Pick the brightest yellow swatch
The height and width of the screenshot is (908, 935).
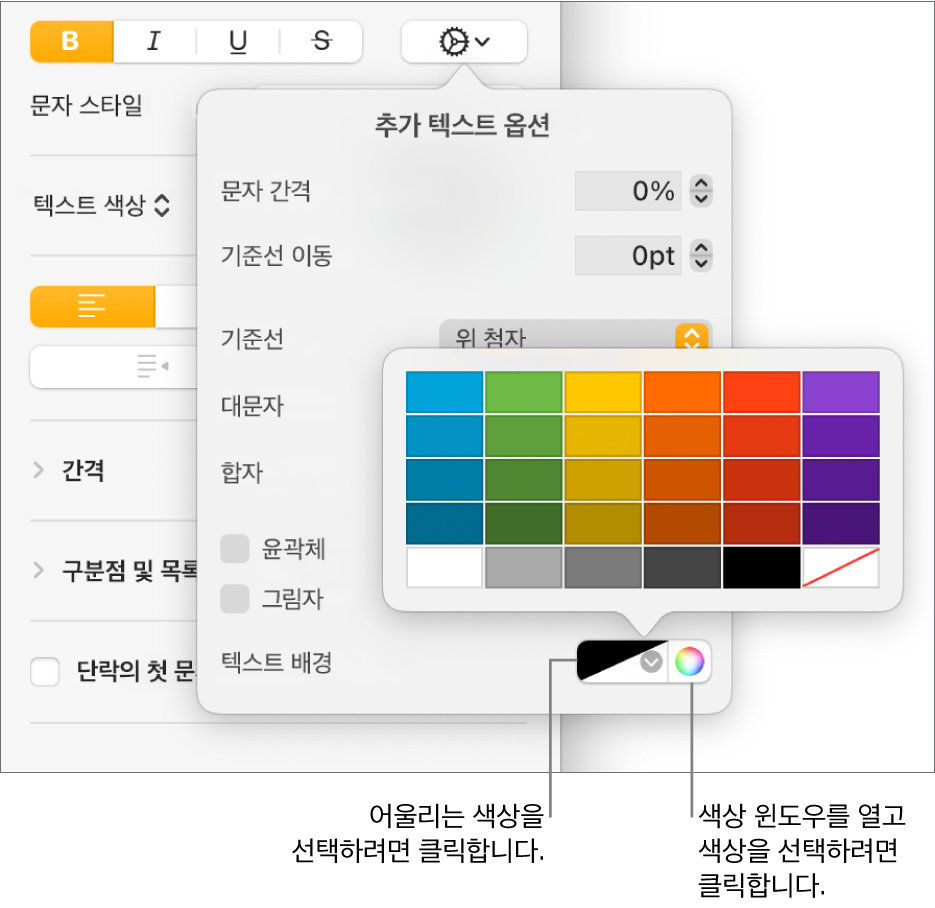pyautogui.click(x=603, y=392)
